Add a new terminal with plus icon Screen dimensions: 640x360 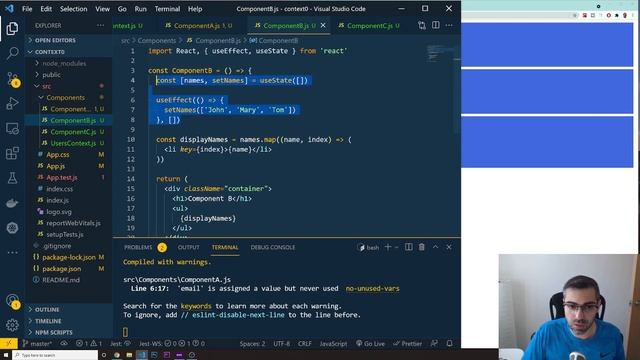(x=388, y=247)
